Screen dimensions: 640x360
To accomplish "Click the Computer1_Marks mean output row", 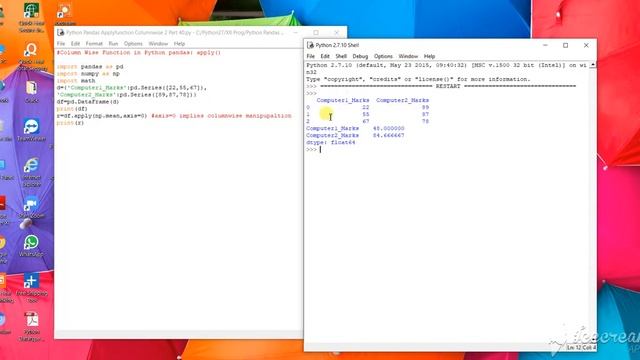I will 355,129.
